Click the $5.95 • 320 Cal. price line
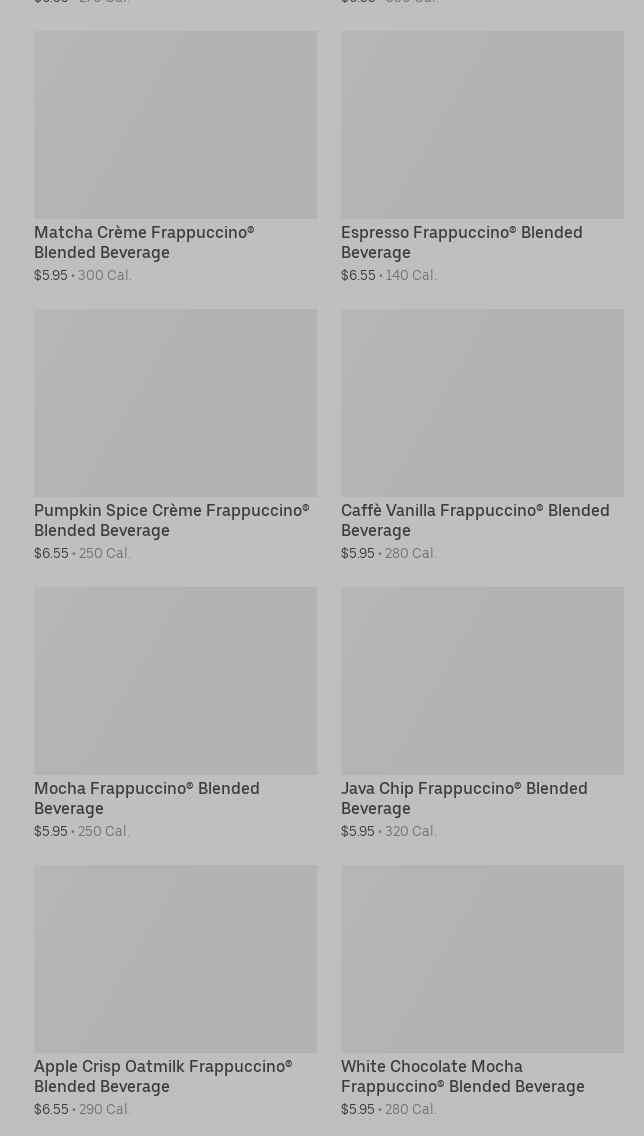644x1136 pixels. [389, 831]
